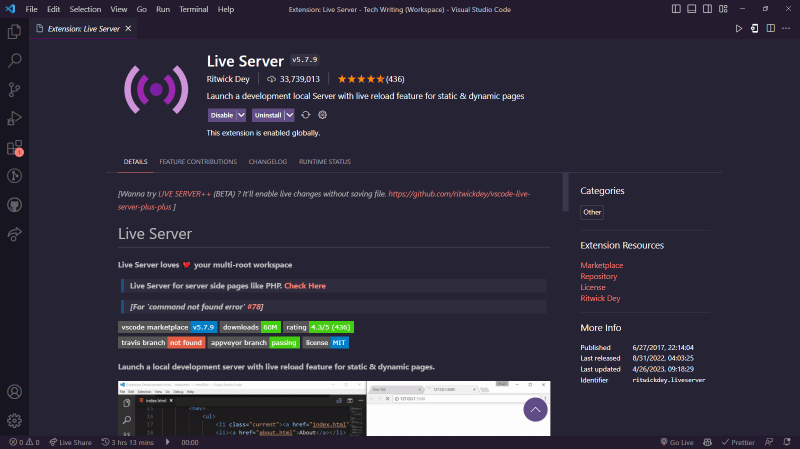Open the Explorer view in activity bar
The width and height of the screenshot is (800, 449).
(14, 32)
